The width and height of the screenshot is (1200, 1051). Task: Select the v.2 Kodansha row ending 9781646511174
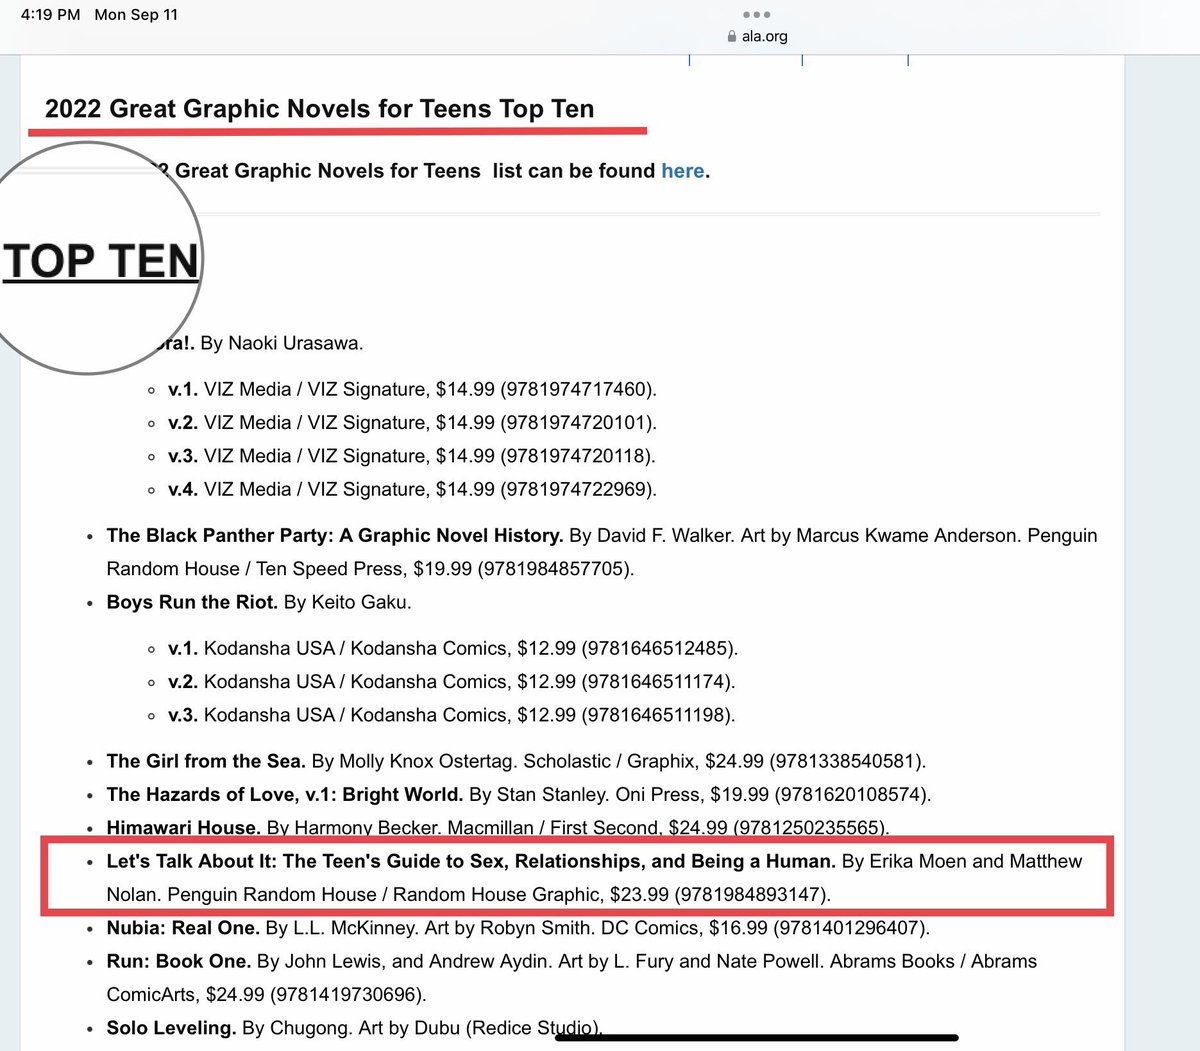point(452,681)
